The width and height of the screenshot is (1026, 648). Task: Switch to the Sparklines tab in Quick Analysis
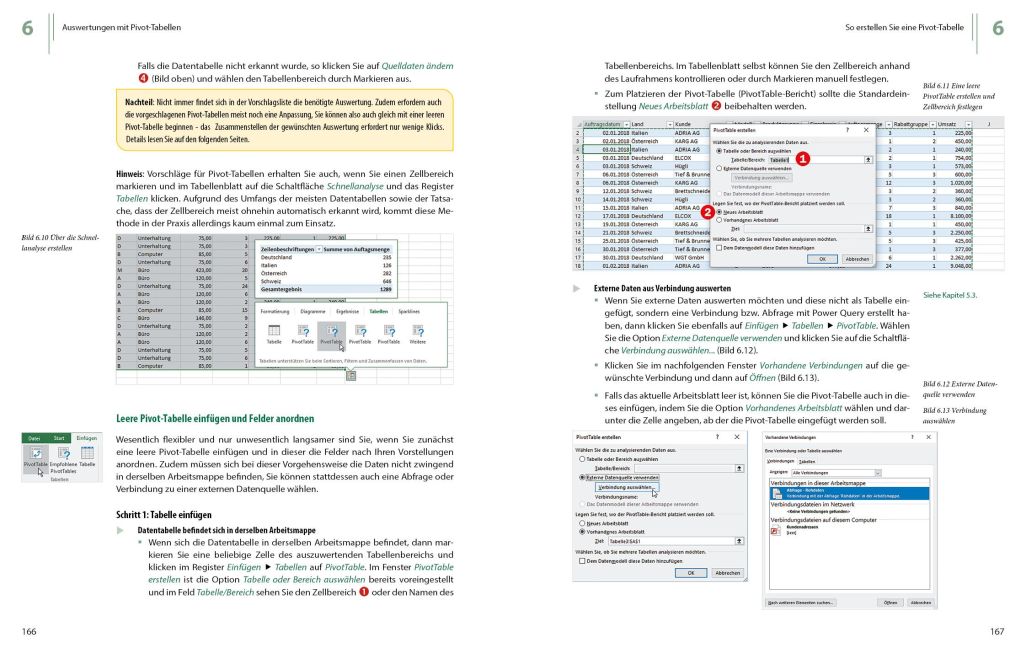(x=409, y=312)
